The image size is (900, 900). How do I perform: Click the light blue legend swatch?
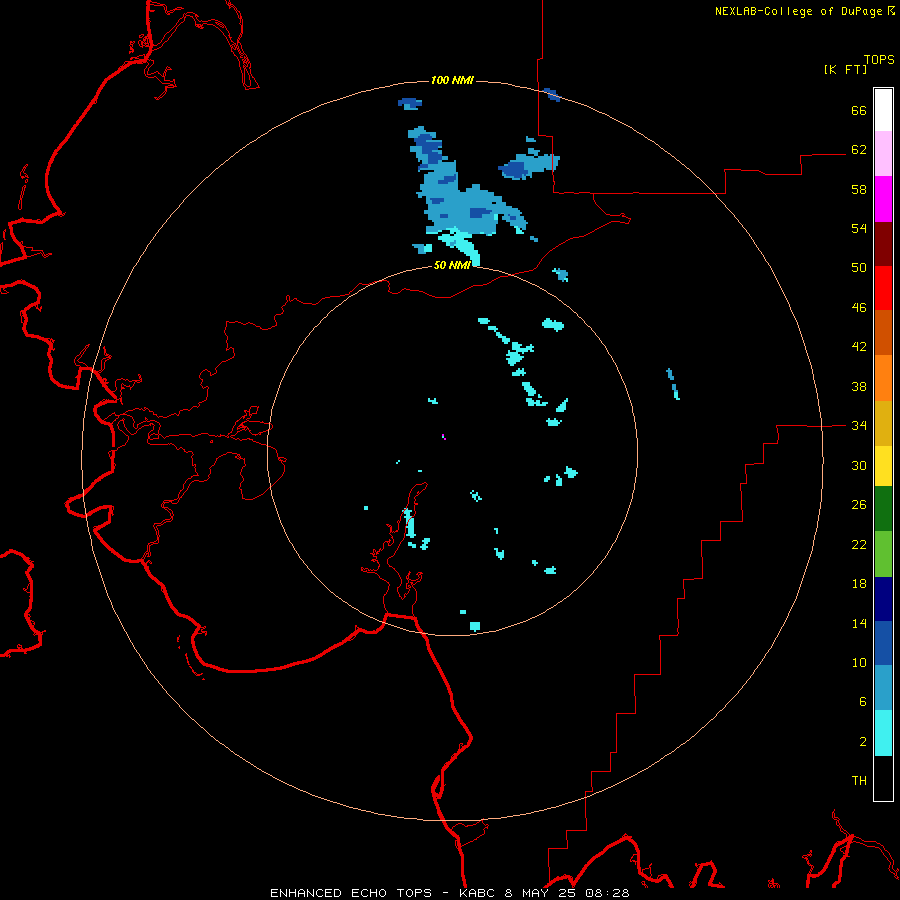tap(883, 688)
